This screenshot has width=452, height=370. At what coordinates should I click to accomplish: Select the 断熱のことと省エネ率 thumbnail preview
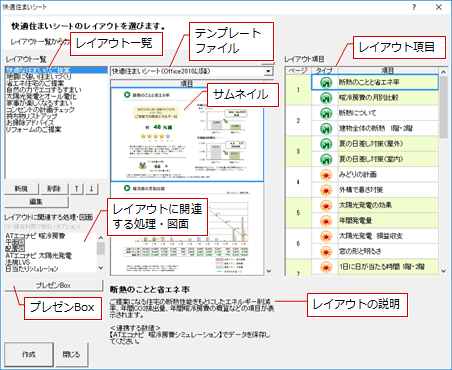187,135
